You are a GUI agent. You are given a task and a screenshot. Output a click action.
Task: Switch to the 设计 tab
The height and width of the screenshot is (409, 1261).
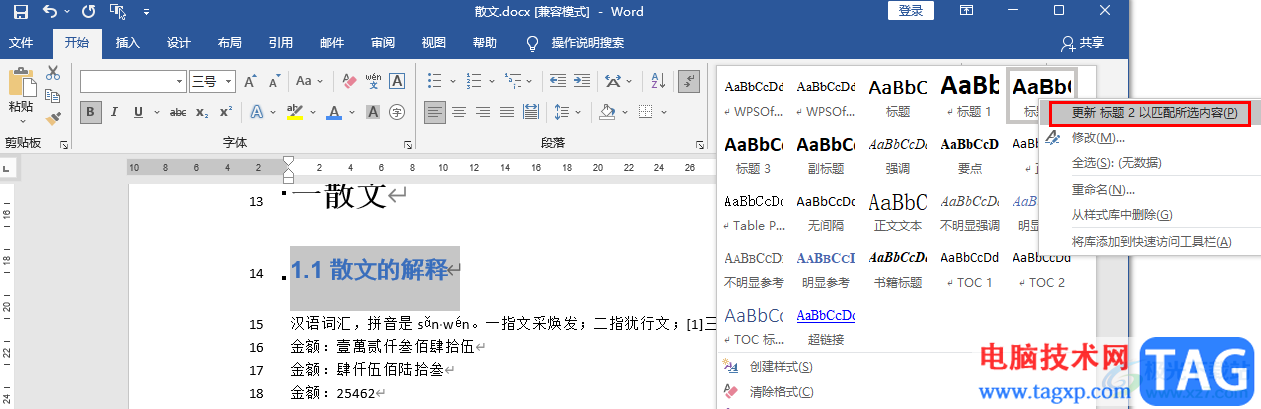pos(179,43)
